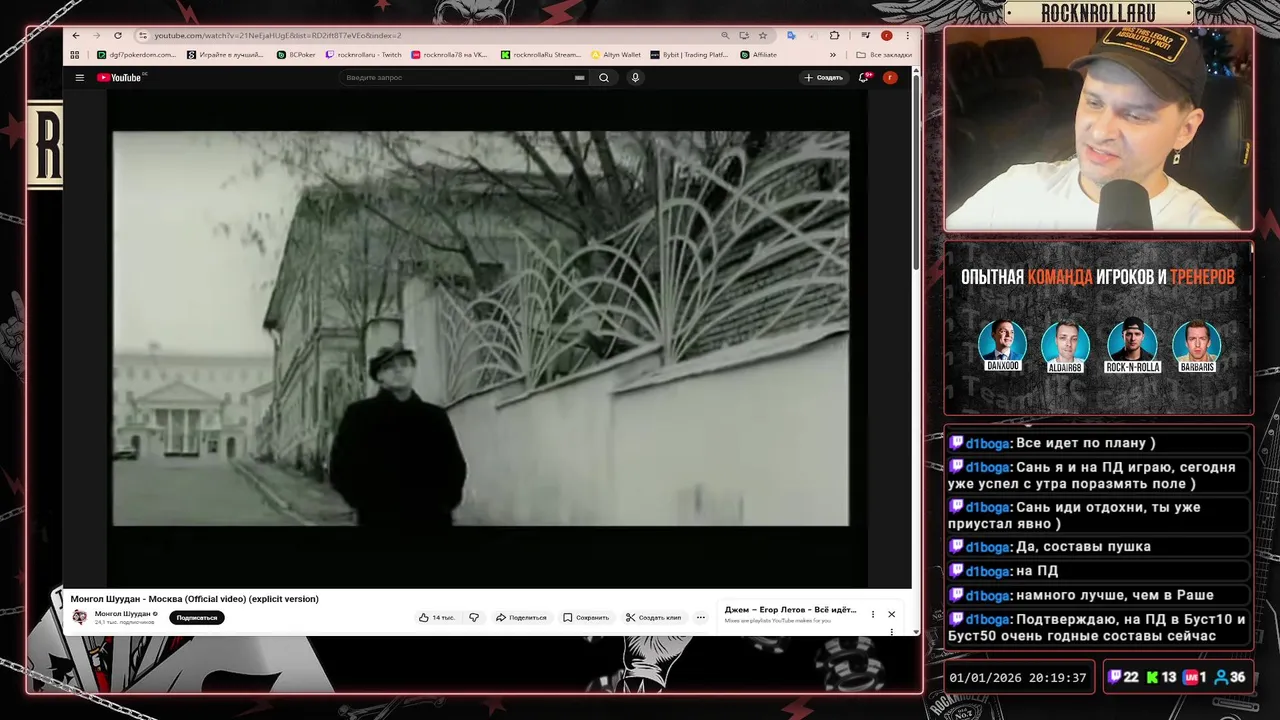Open Chrome three-dot menu
The height and width of the screenshot is (720, 1280).
pos(907,35)
